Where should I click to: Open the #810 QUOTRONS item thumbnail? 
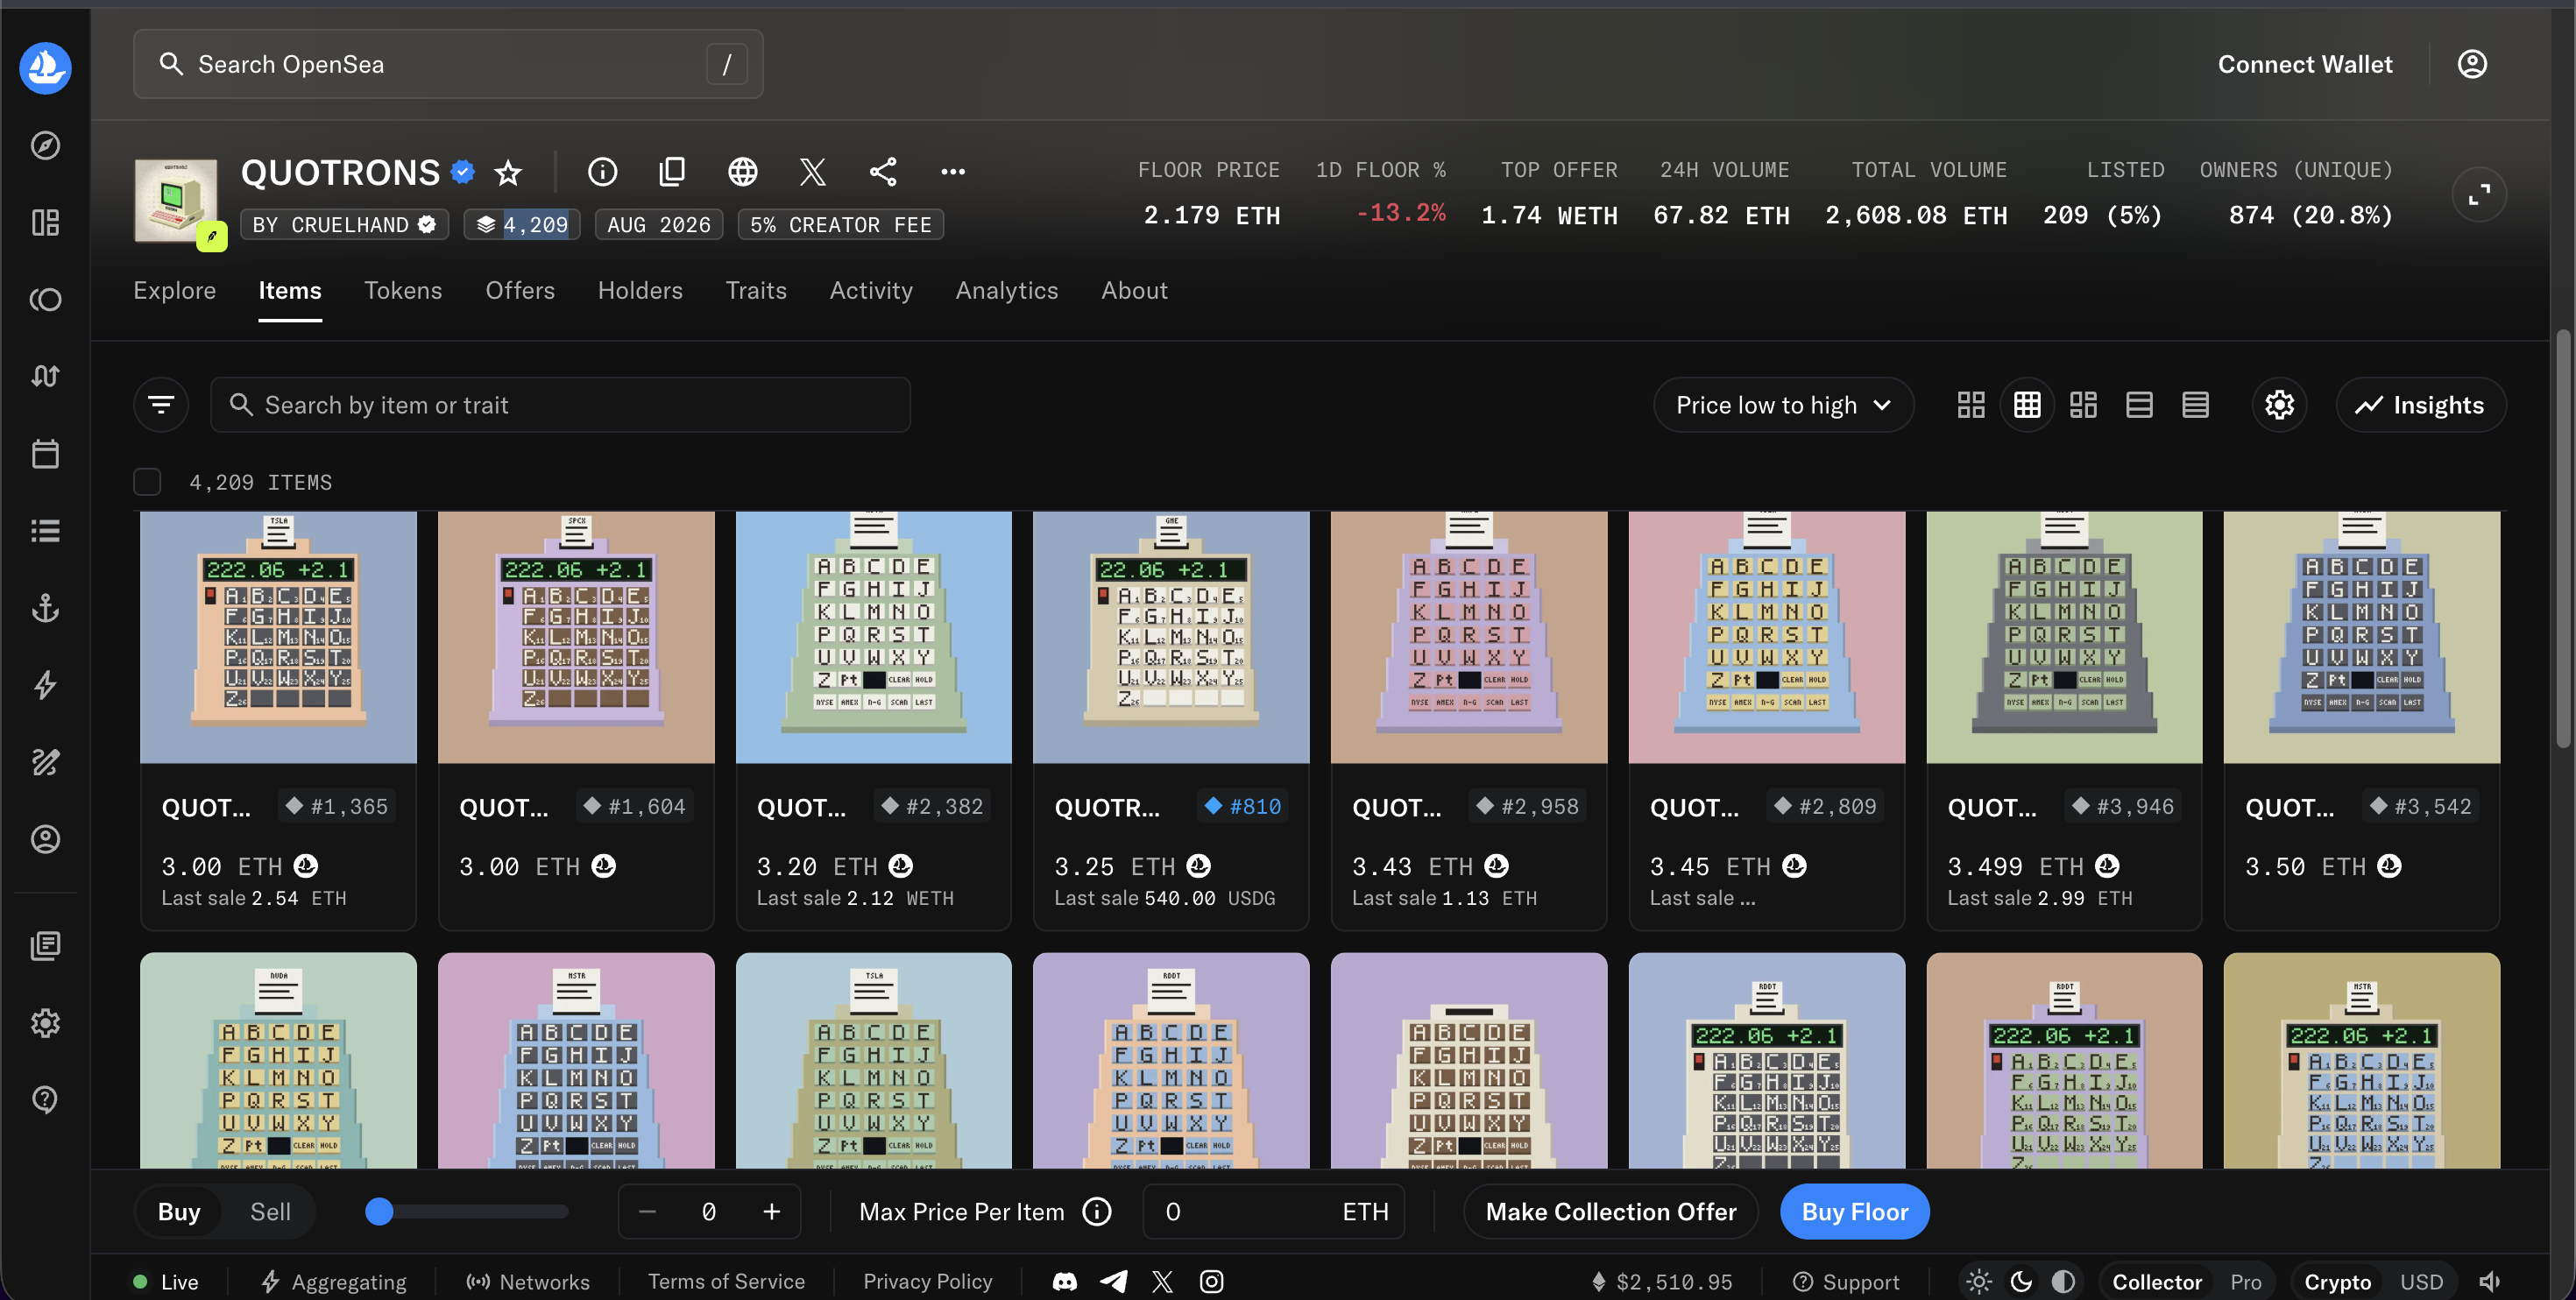(x=1171, y=638)
